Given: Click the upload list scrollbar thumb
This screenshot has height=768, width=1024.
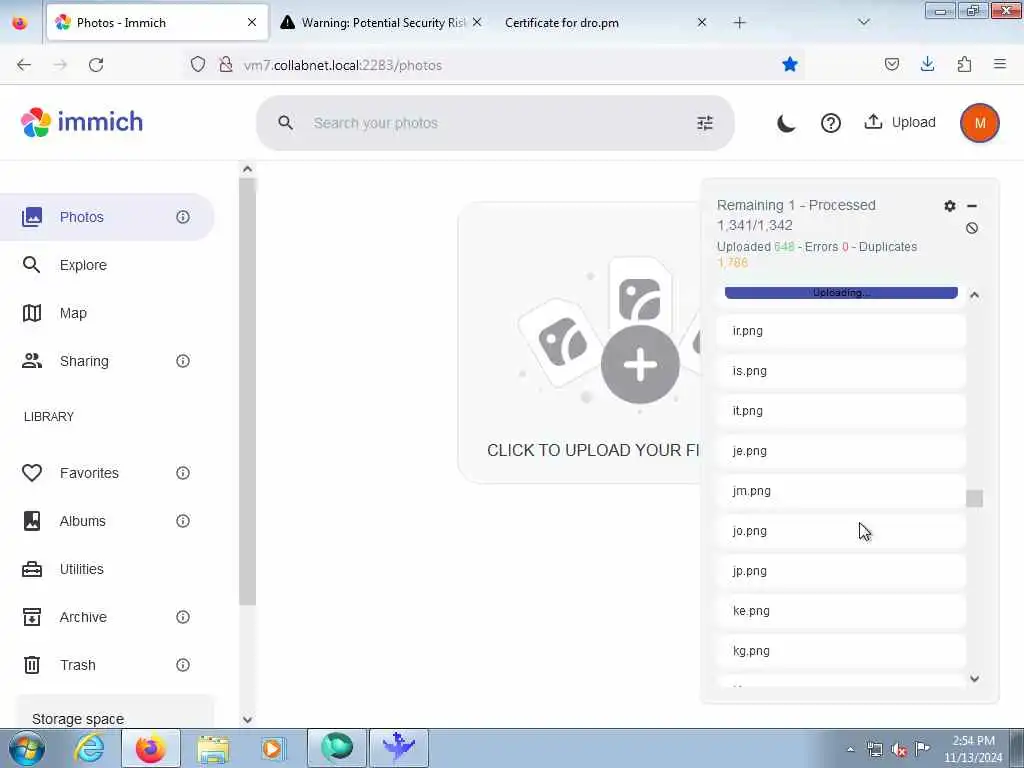Looking at the screenshot, I should 974,498.
